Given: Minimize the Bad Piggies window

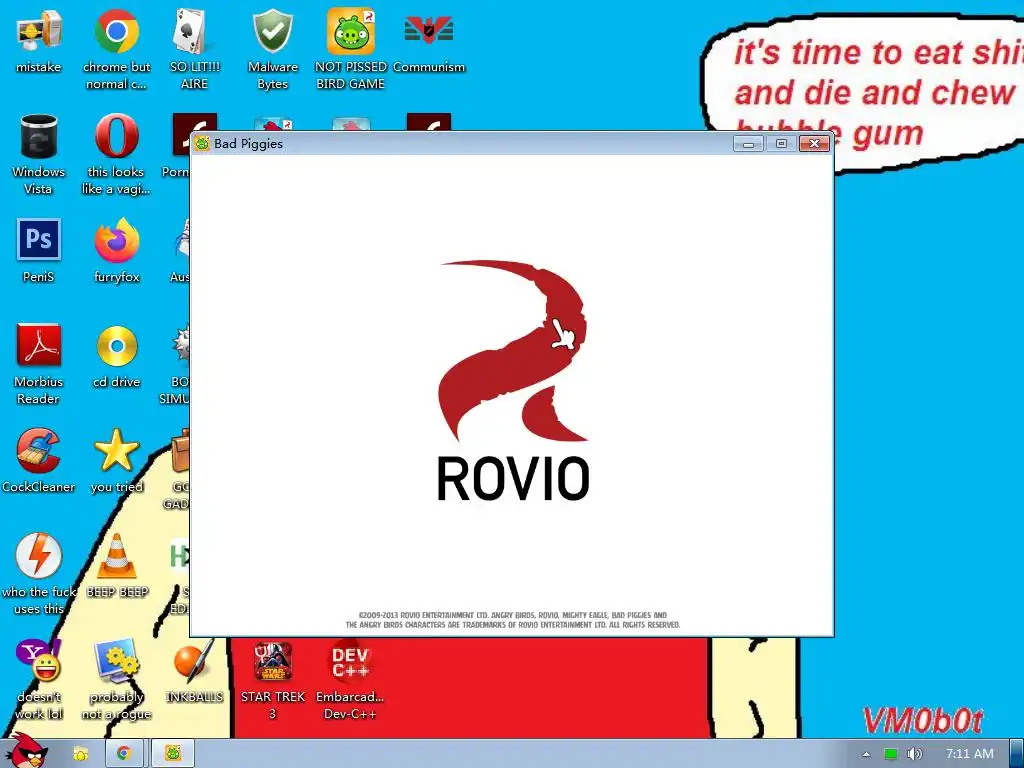Looking at the screenshot, I should [x=748, y=144].
